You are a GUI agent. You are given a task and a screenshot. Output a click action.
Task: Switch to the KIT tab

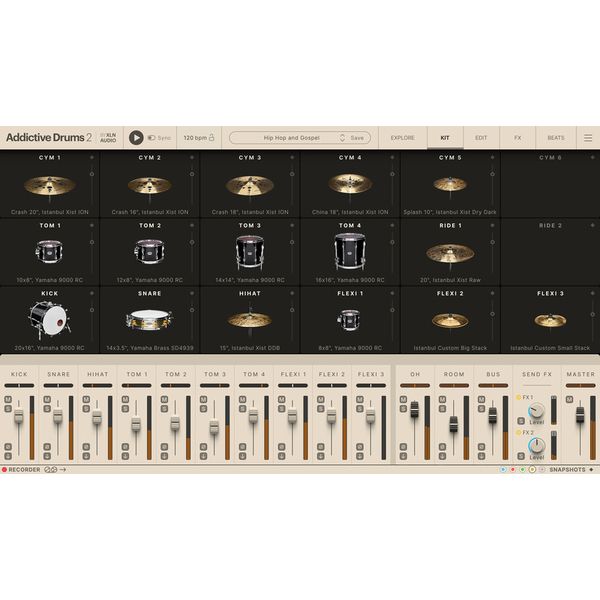point(445,138)
